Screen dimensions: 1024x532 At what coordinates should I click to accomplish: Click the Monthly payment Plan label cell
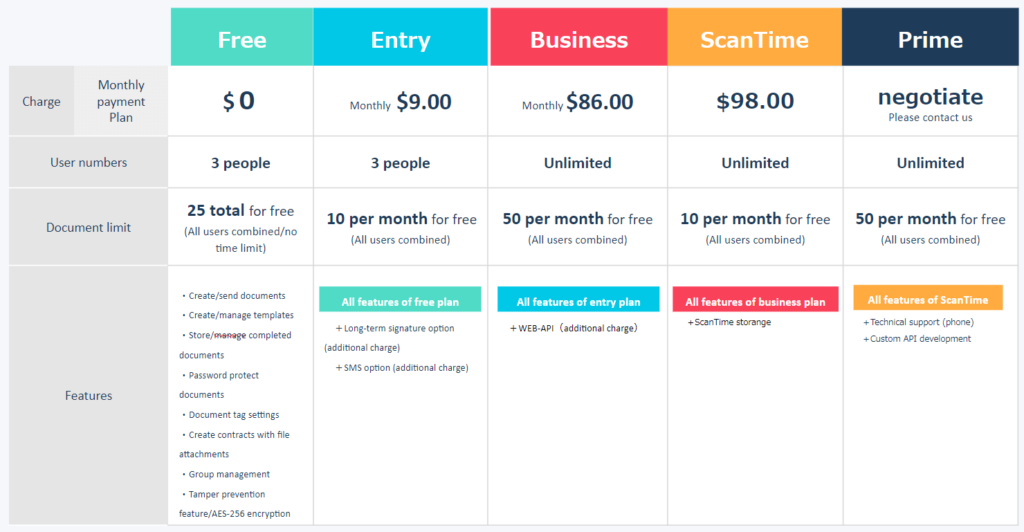tap(121, 101)
